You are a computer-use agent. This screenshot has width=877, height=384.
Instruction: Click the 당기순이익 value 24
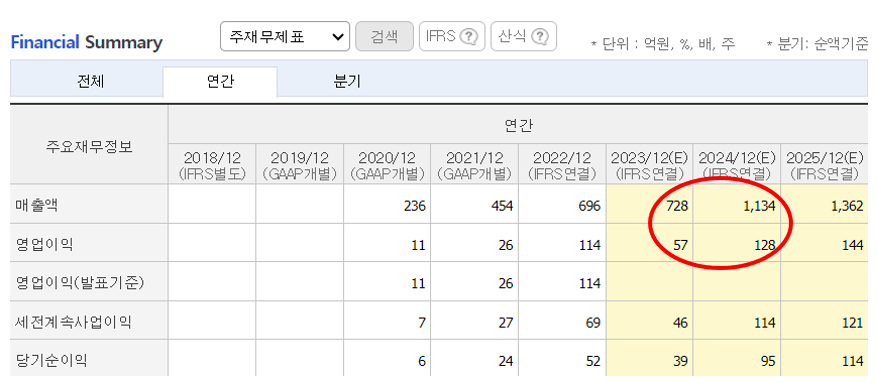tap(506, 361)
